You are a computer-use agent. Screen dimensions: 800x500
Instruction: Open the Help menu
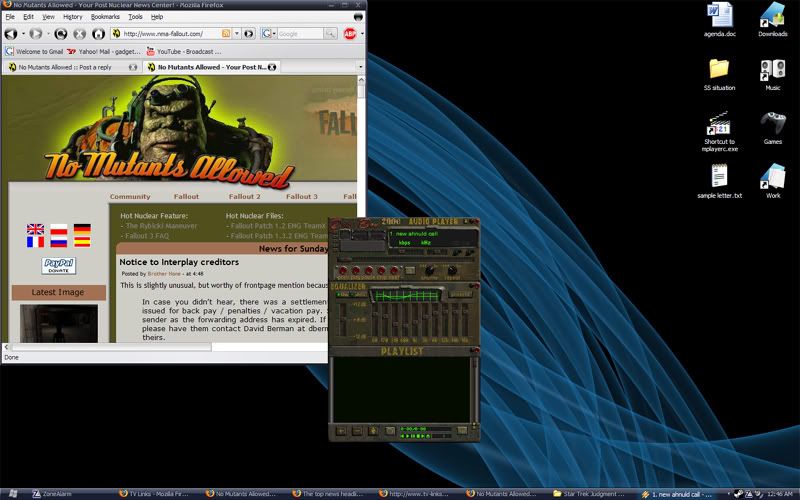(x=157, y=17)
